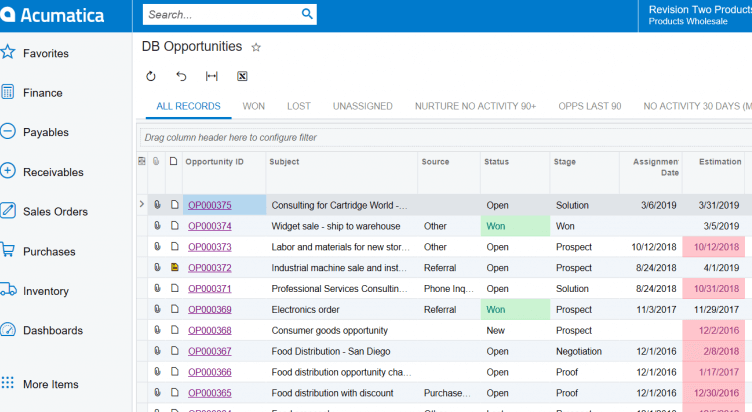
Task: Click the attachments column header icon
Action: [156, 161]
